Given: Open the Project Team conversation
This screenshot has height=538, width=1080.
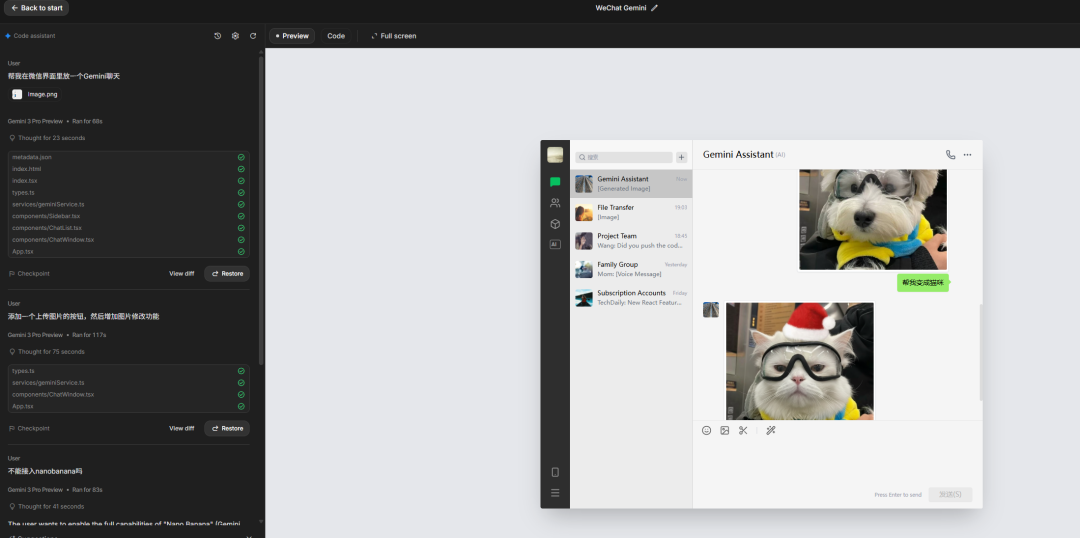Looking at the screenshot, I should coord(631,241).
